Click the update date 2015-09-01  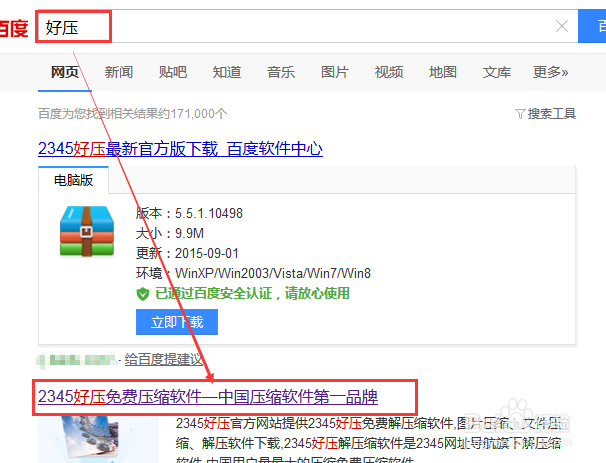(x=207, y=254)
